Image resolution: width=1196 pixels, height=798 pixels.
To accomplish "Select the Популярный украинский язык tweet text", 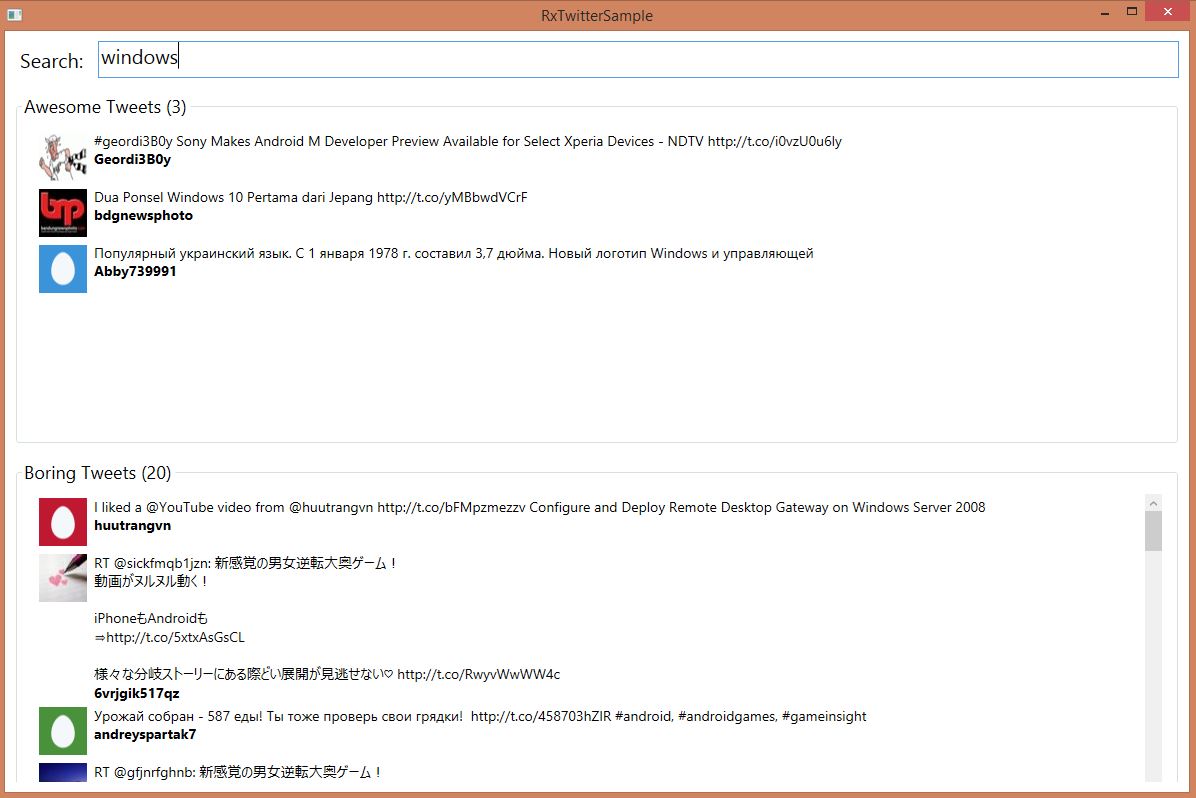I will [453, 253].
